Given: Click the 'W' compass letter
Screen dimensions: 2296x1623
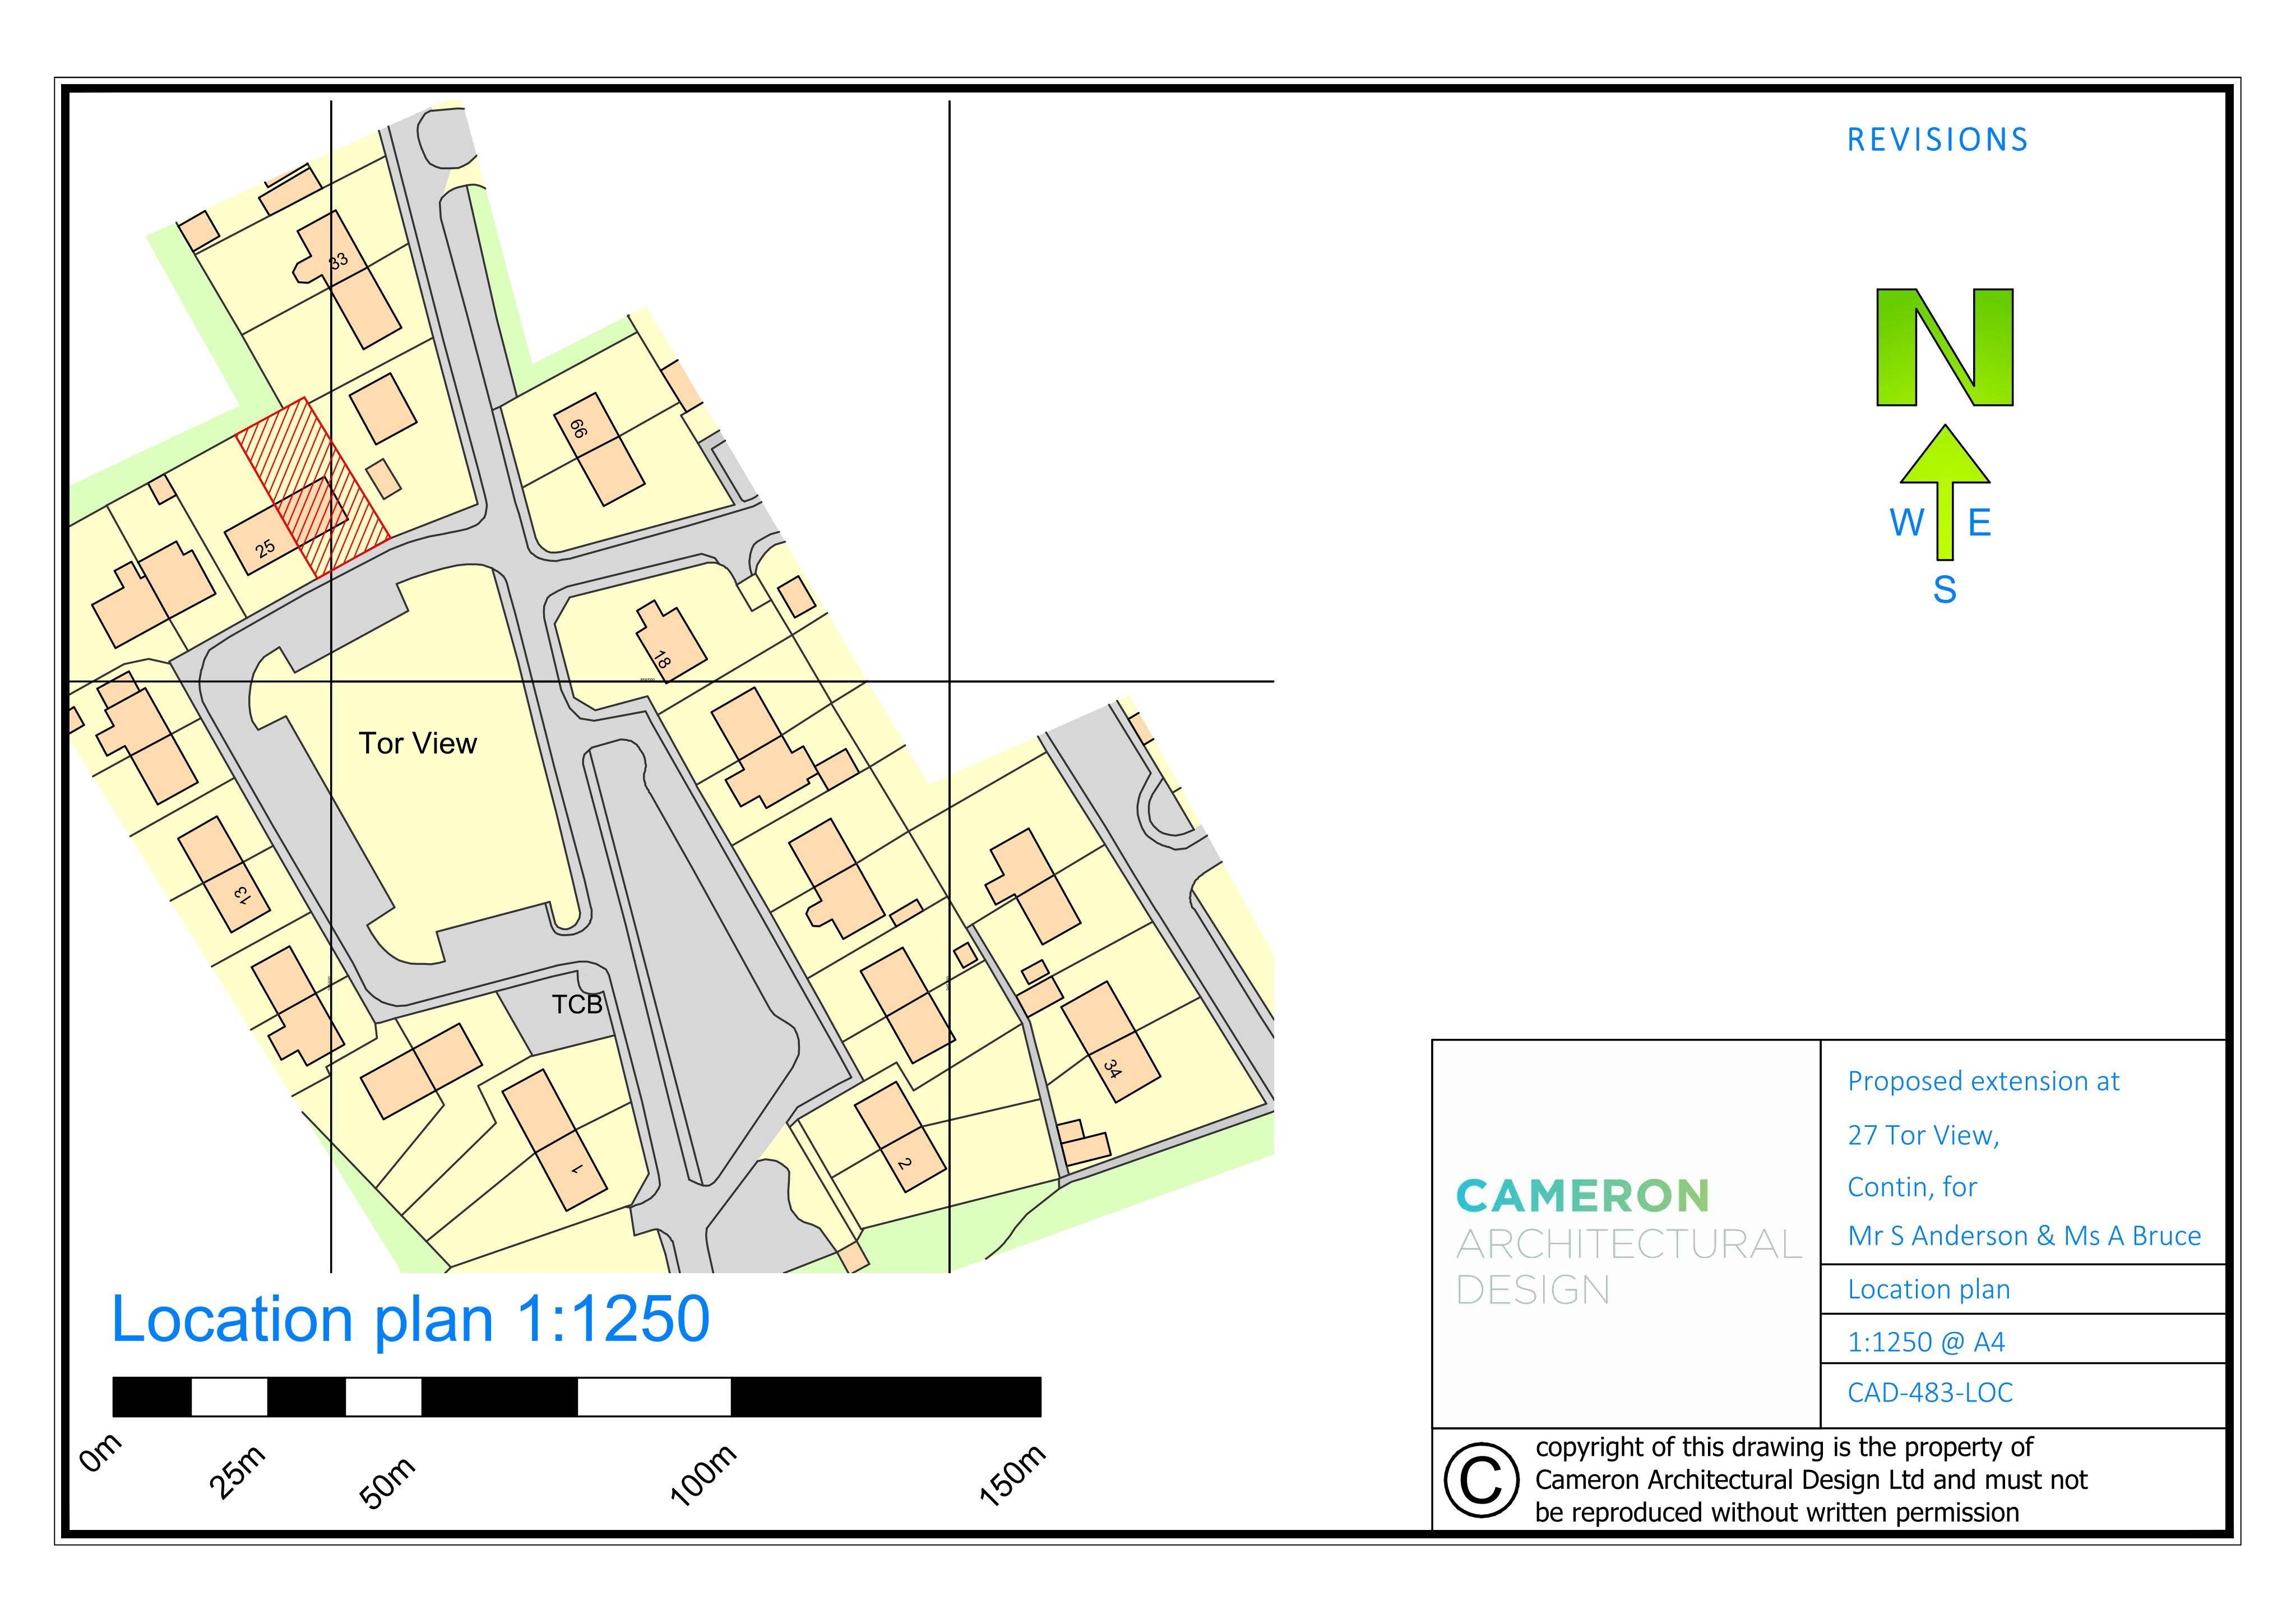Looking at the screenshot, I should (1907, 523).
